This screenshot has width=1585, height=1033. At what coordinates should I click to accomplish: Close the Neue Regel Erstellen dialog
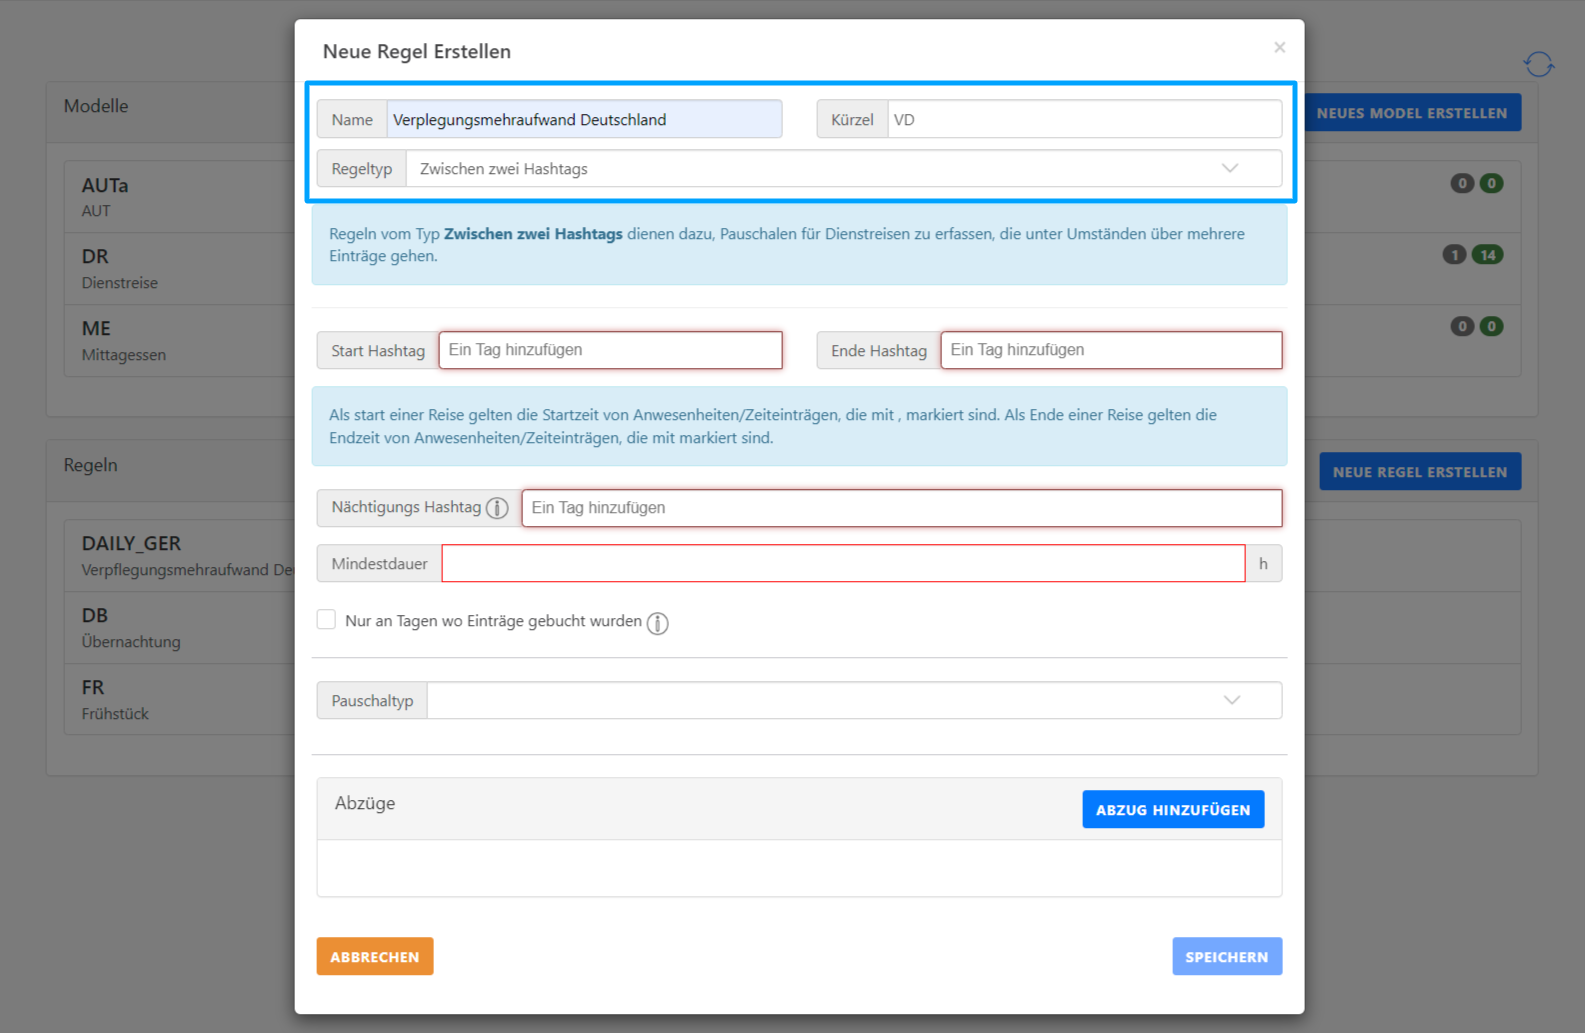(1279, 48)
